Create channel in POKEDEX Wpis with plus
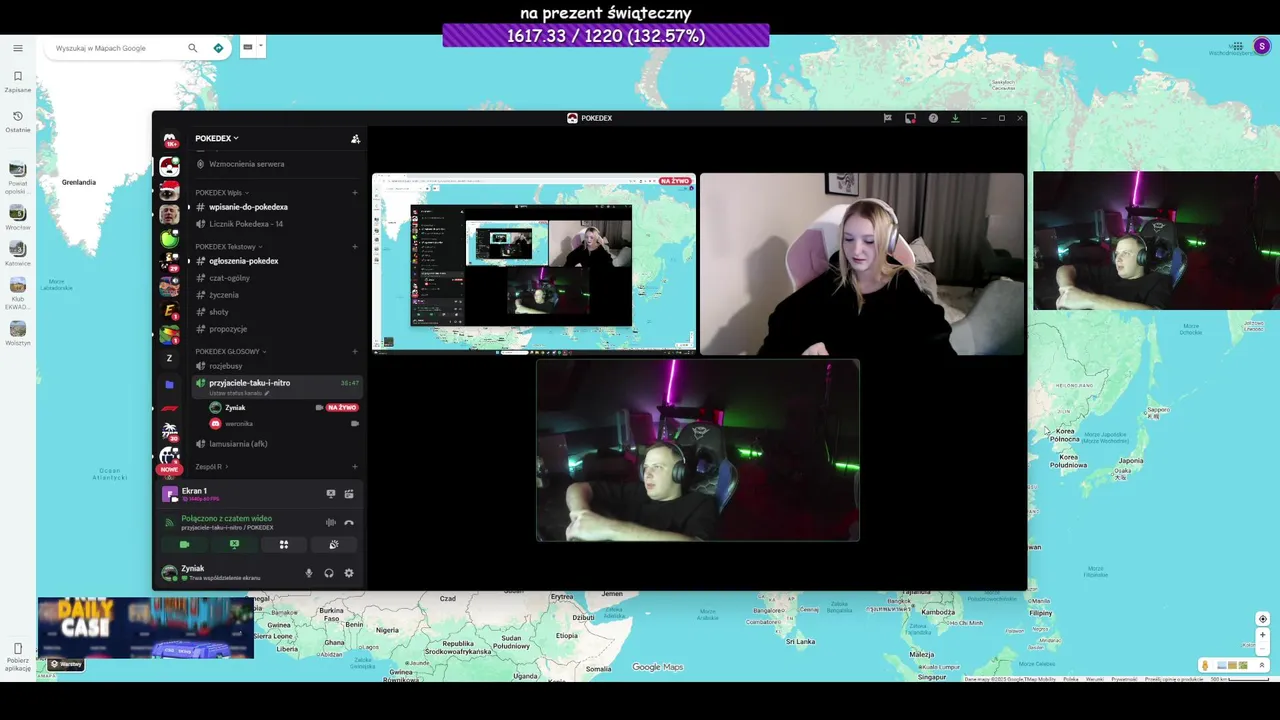 tap(355, 193)
